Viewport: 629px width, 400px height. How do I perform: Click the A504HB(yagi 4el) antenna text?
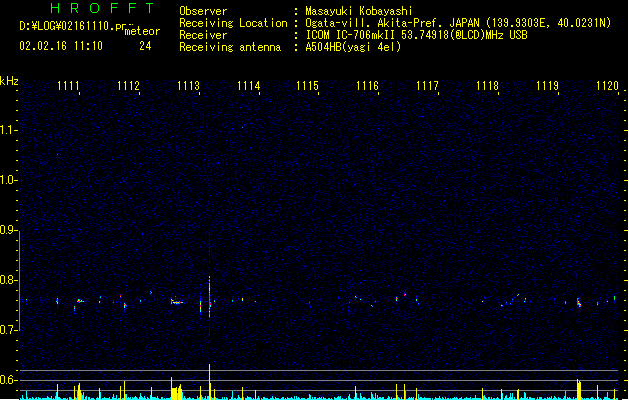(353, 47)
